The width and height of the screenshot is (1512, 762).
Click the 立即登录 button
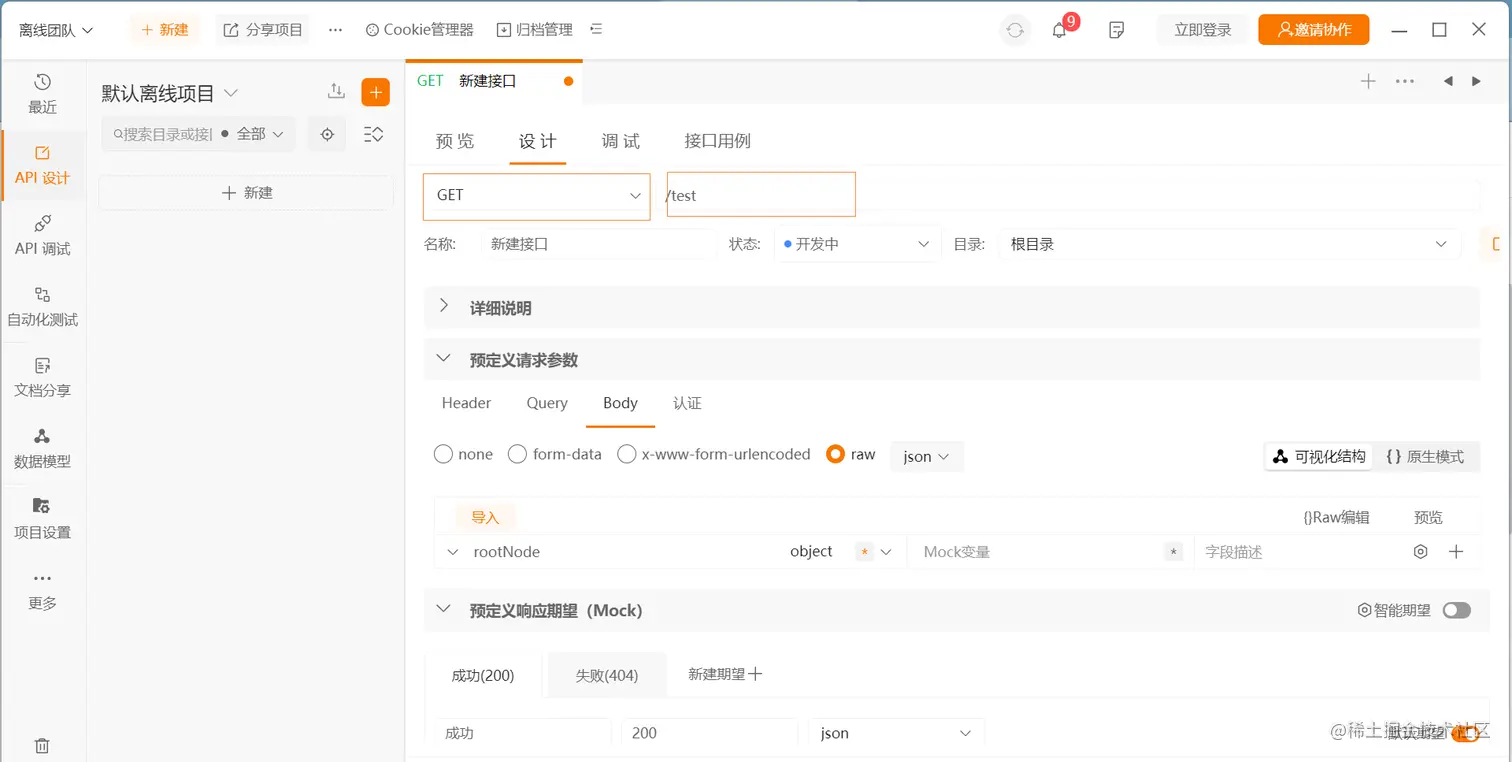(x=1201, y=30)
